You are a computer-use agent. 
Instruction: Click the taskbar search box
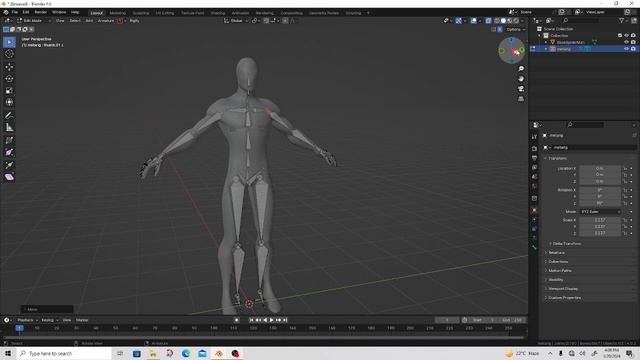(64, 353)
